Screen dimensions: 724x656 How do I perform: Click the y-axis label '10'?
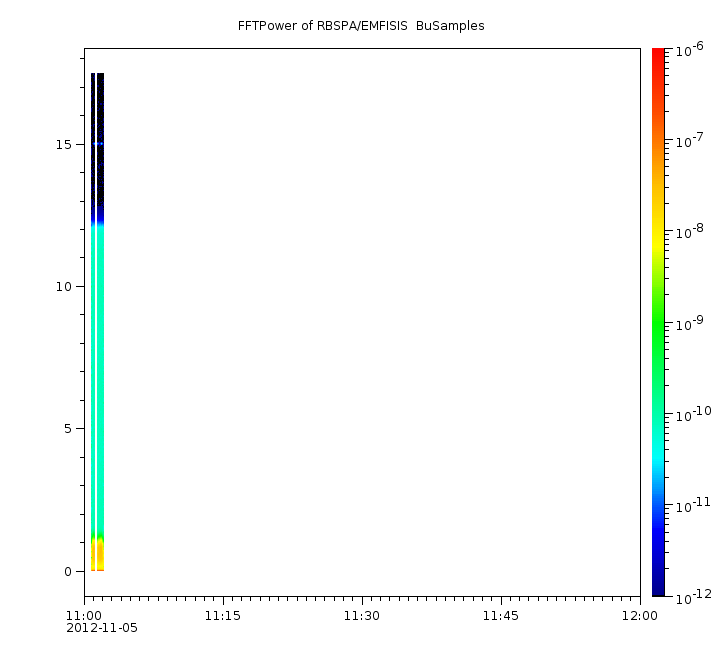(64, 287)
